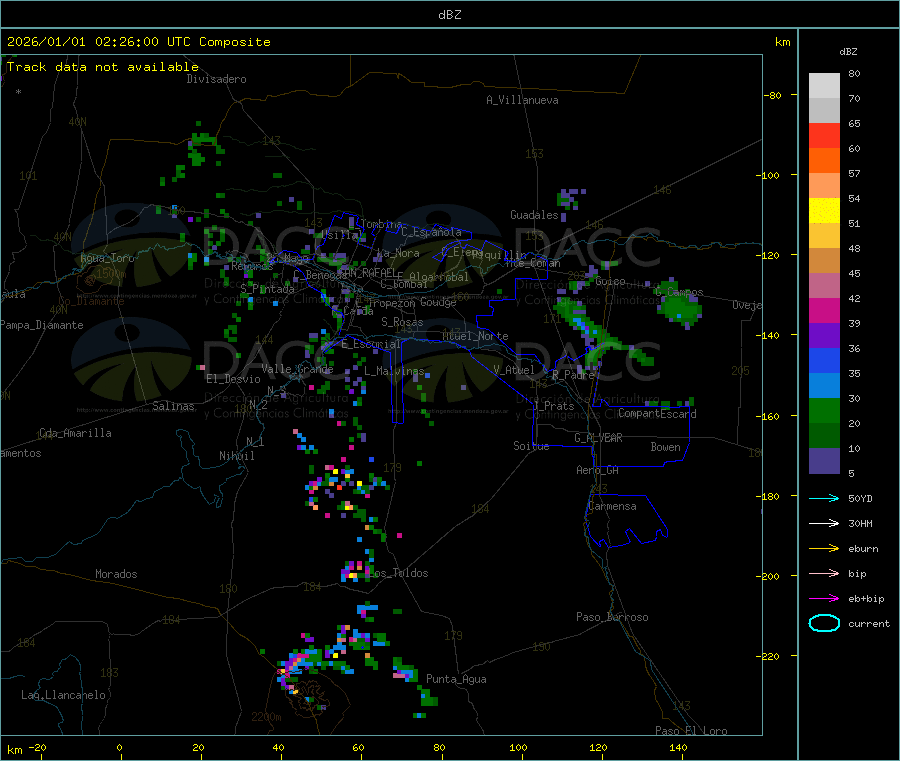Click the Carmensa map label
Image resolution: width=900 pixels, height=761 pixels.
click(612, 506)
